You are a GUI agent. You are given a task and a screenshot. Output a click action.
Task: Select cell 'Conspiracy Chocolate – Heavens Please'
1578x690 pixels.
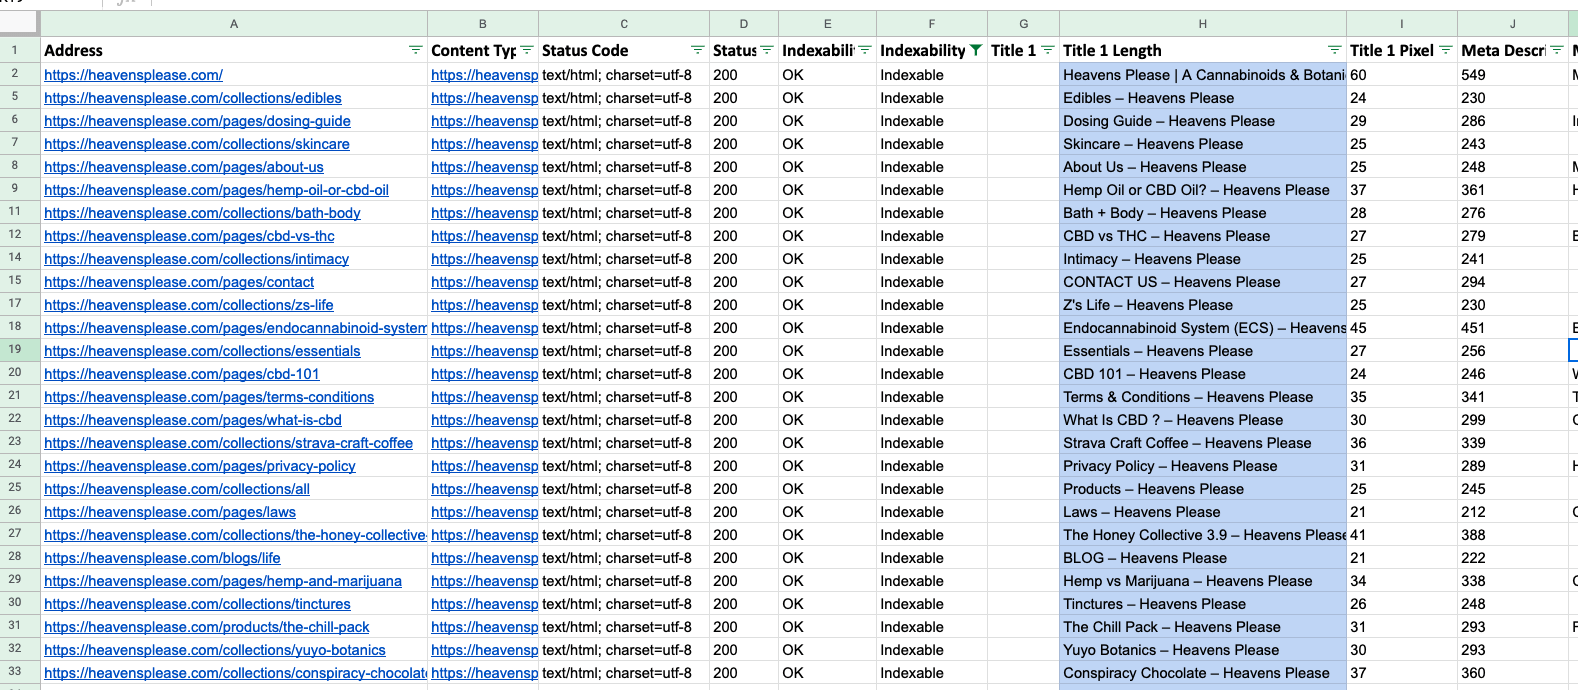[x=1203, y=673]
